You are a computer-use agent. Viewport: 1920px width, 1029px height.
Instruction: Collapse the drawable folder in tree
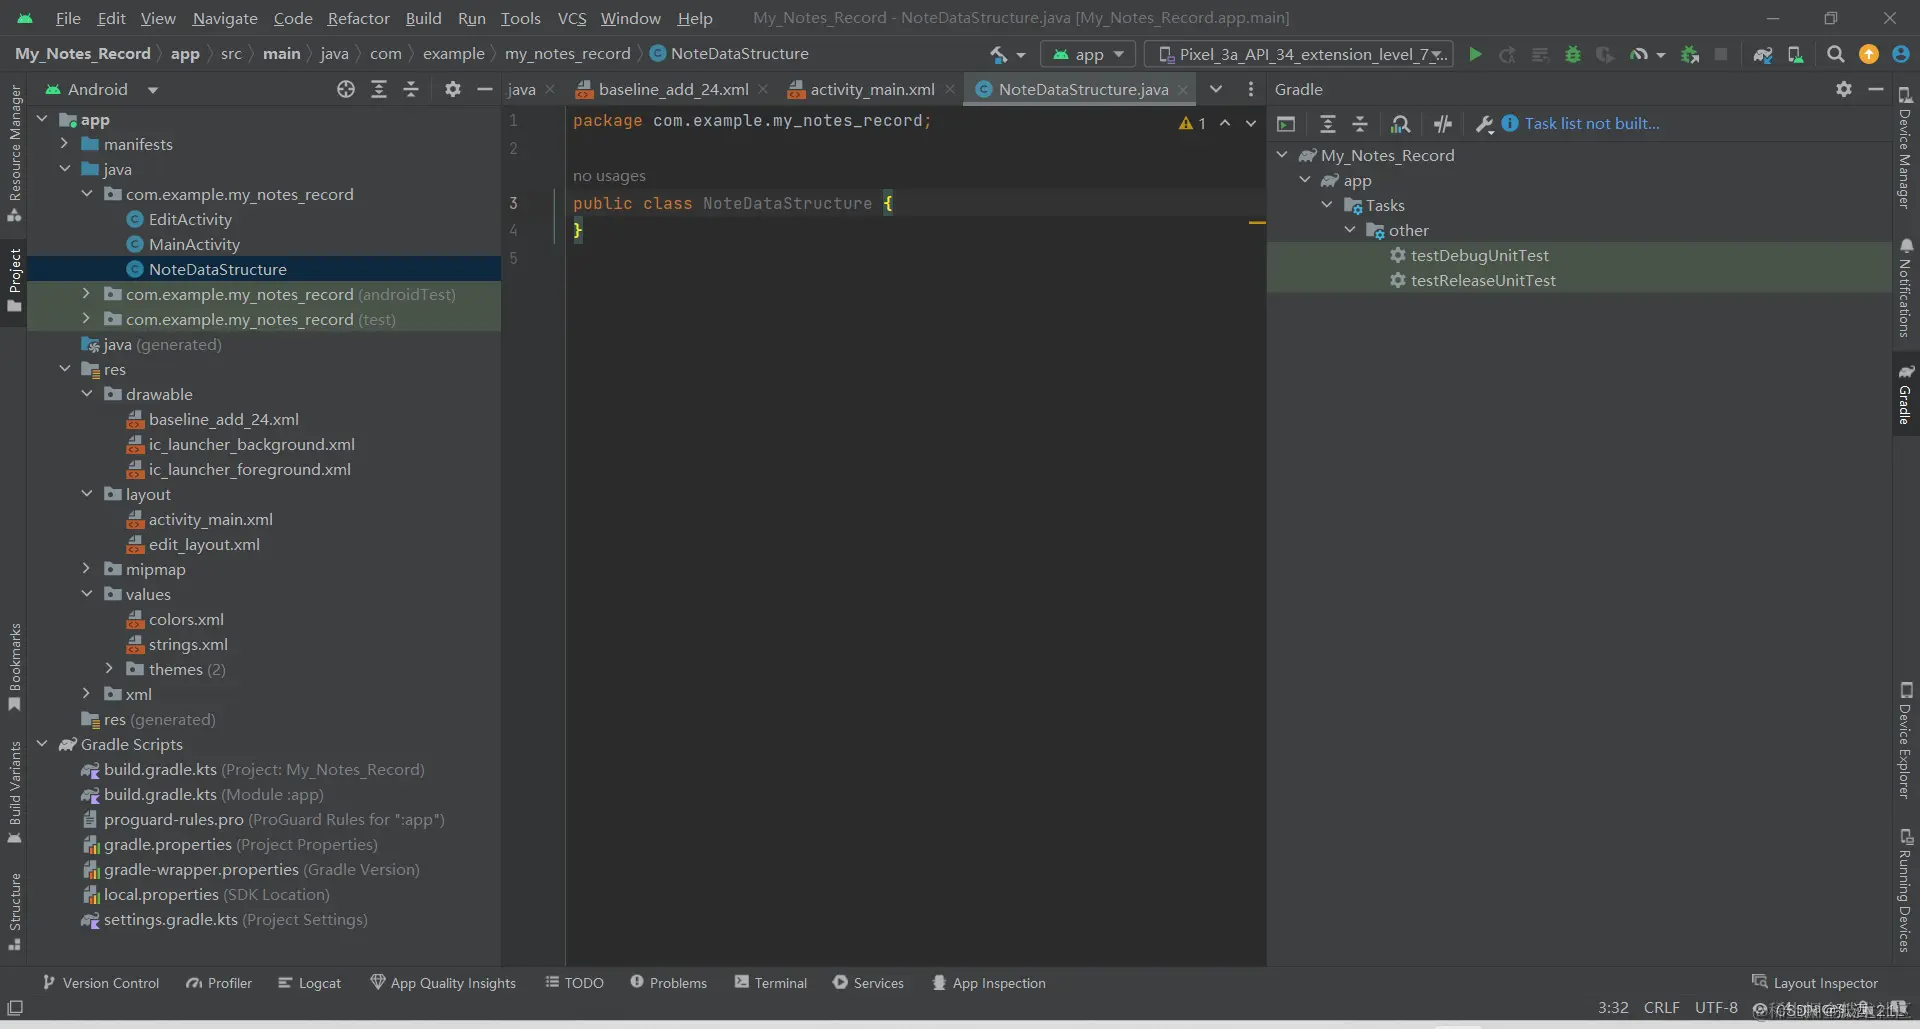coord(87,394)
